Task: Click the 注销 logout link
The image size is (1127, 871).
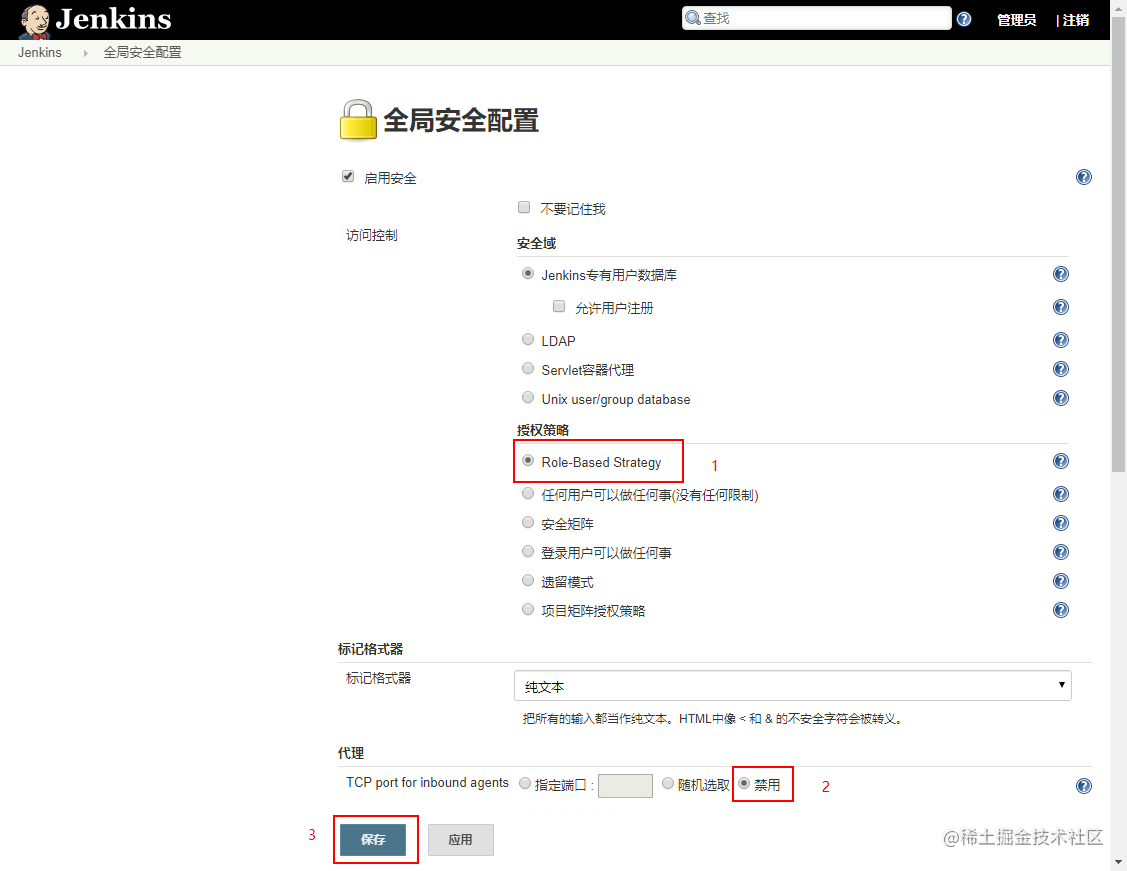Action: pos(1075,20)
